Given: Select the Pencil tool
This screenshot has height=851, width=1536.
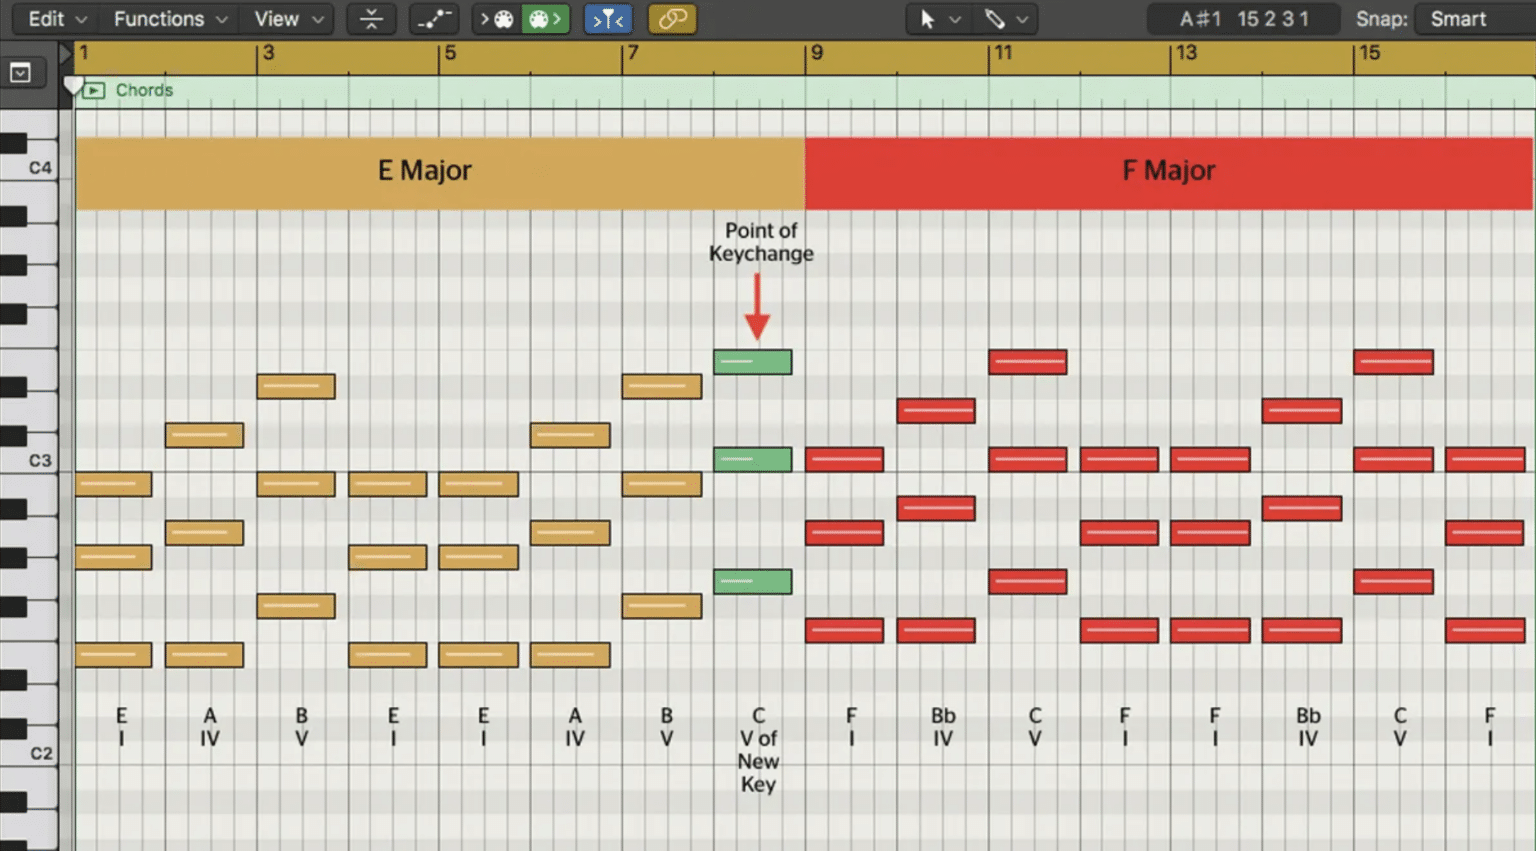Looking at the screenshot, I should pos(995,19).
